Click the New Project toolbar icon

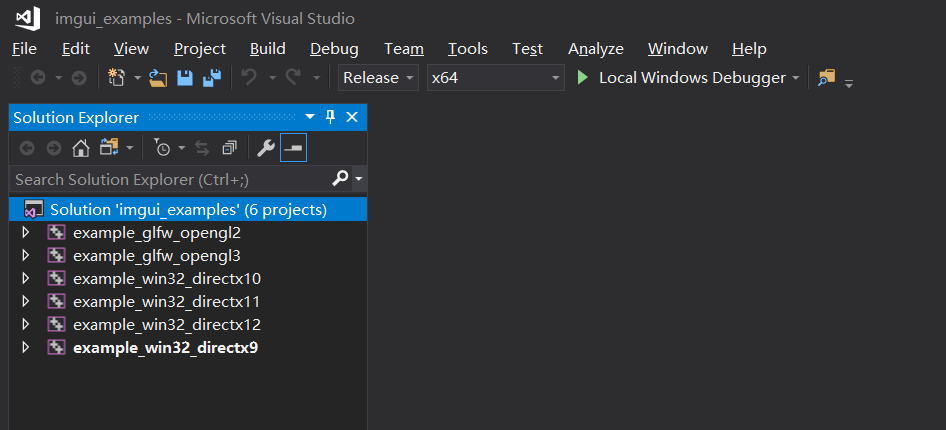click(x=115, y=78)
